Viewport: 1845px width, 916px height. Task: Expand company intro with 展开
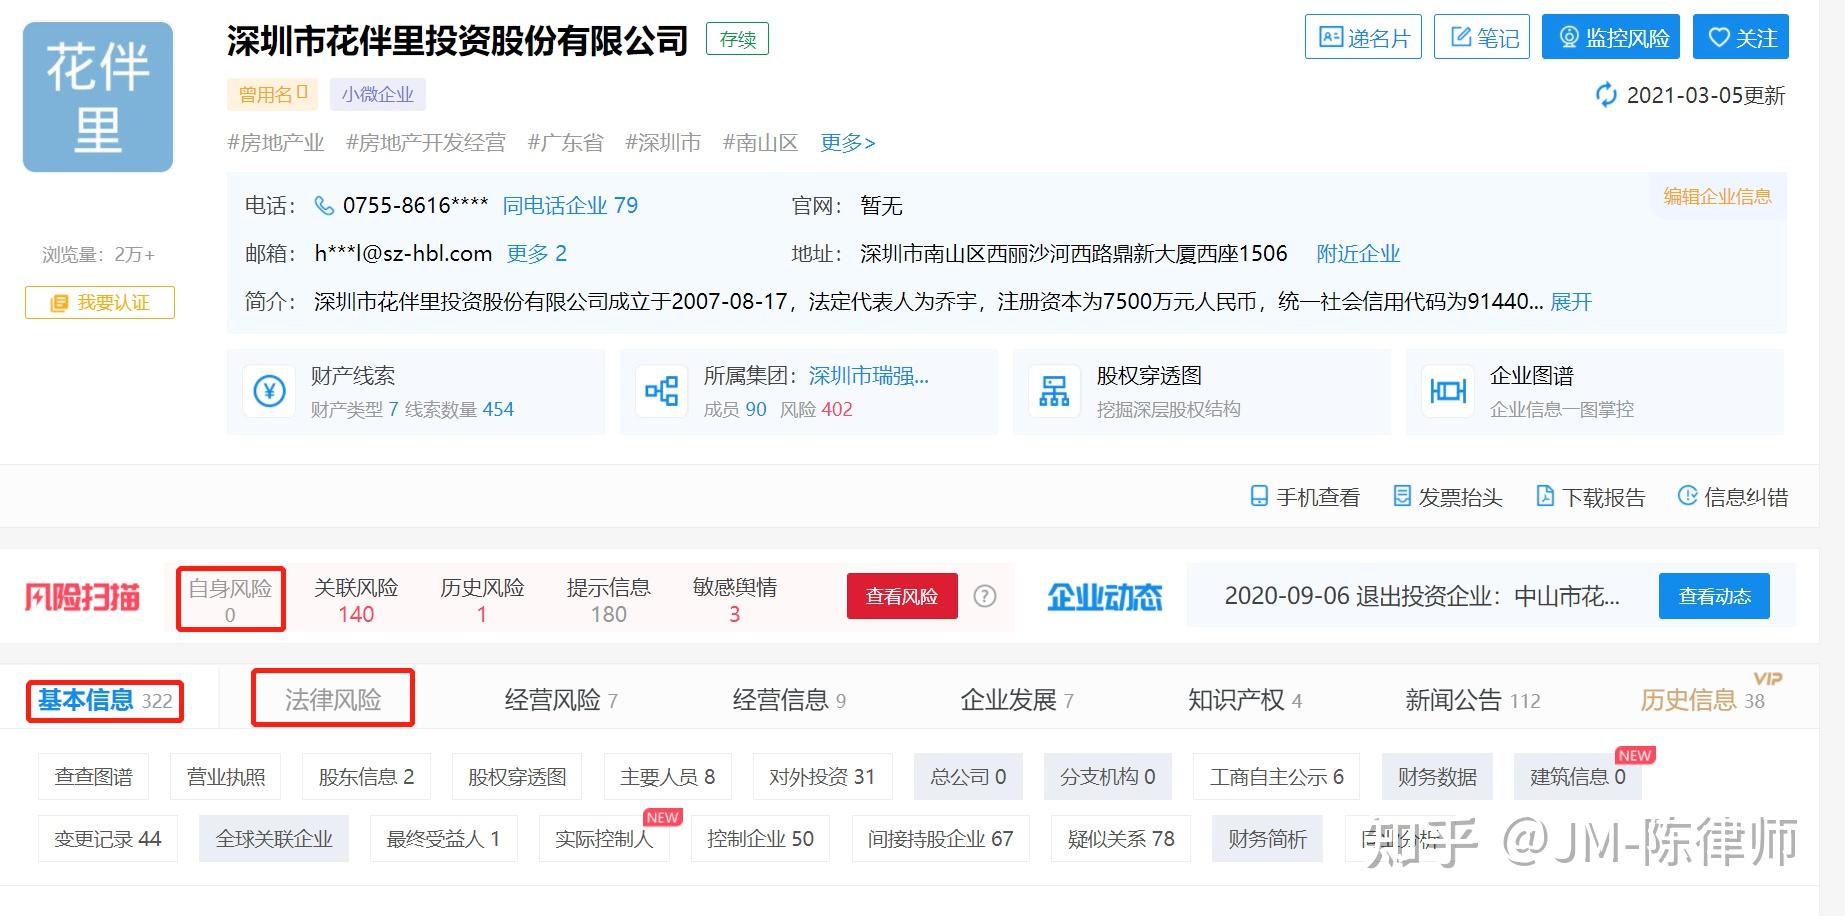(x=1571, y=301)
